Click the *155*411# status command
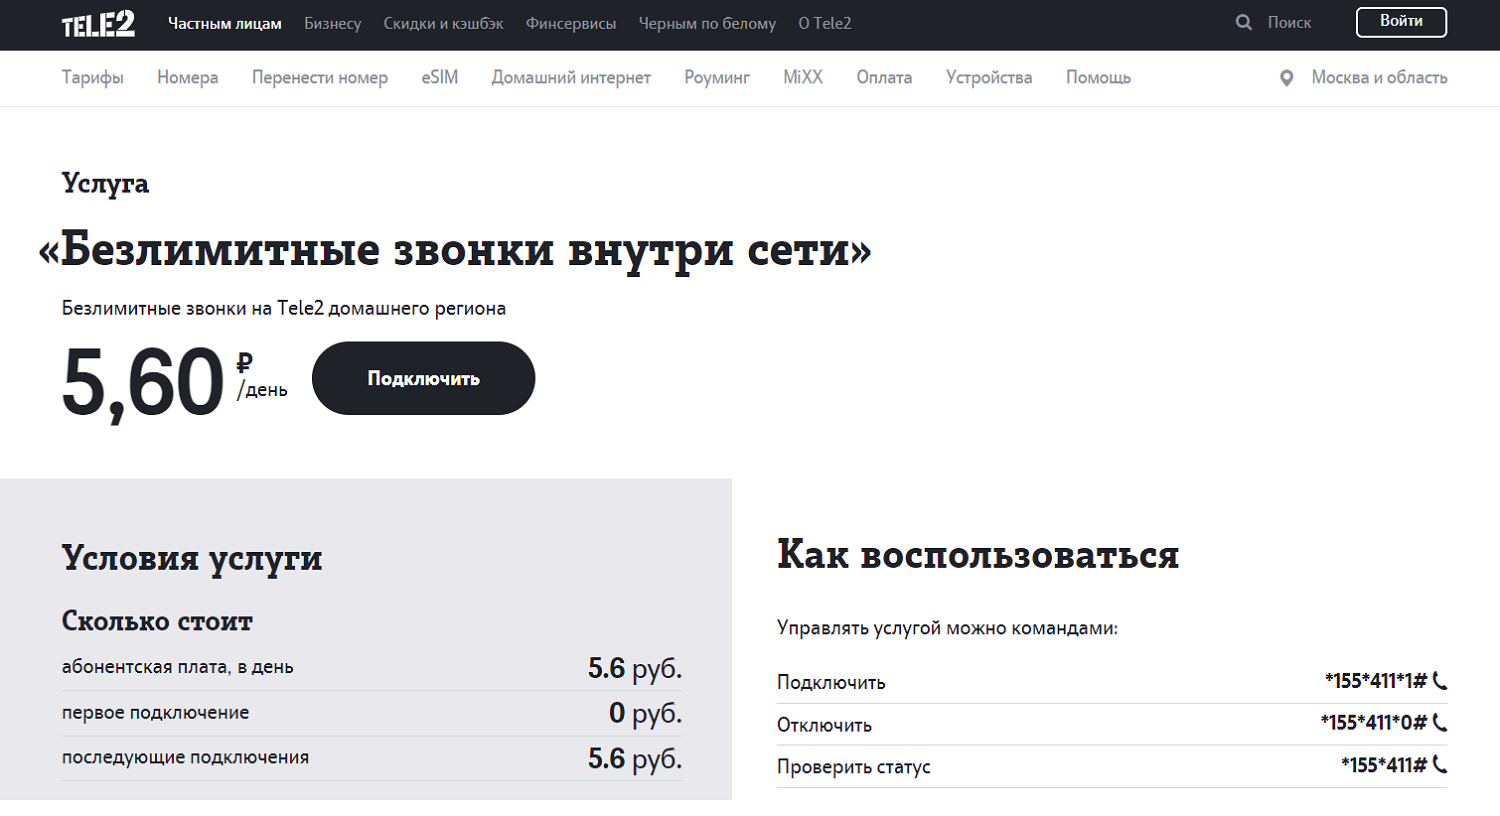This screenshot has width=1500, height=816. coord(1384,765)
